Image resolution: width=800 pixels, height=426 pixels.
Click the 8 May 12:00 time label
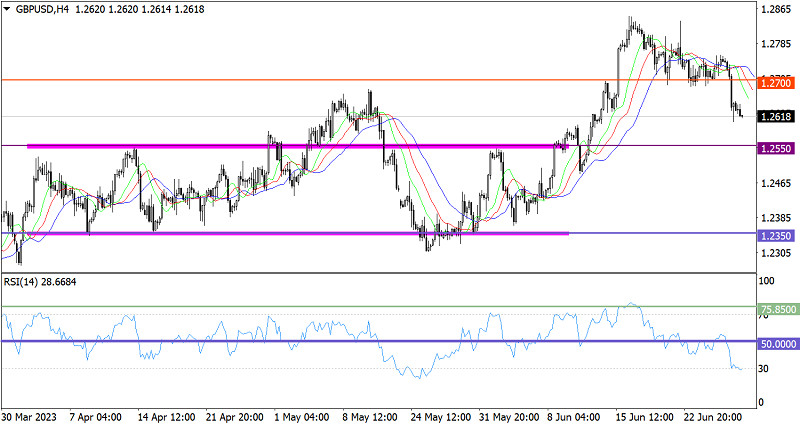(x=369, y=416)
